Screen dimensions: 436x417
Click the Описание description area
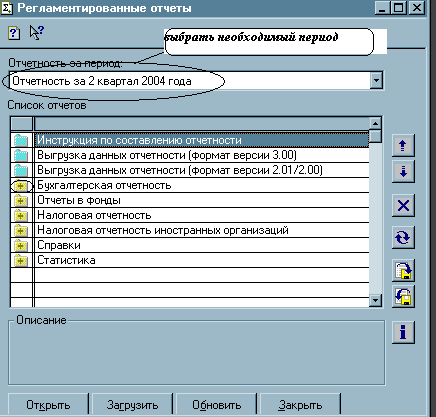[x=196, y=354]
